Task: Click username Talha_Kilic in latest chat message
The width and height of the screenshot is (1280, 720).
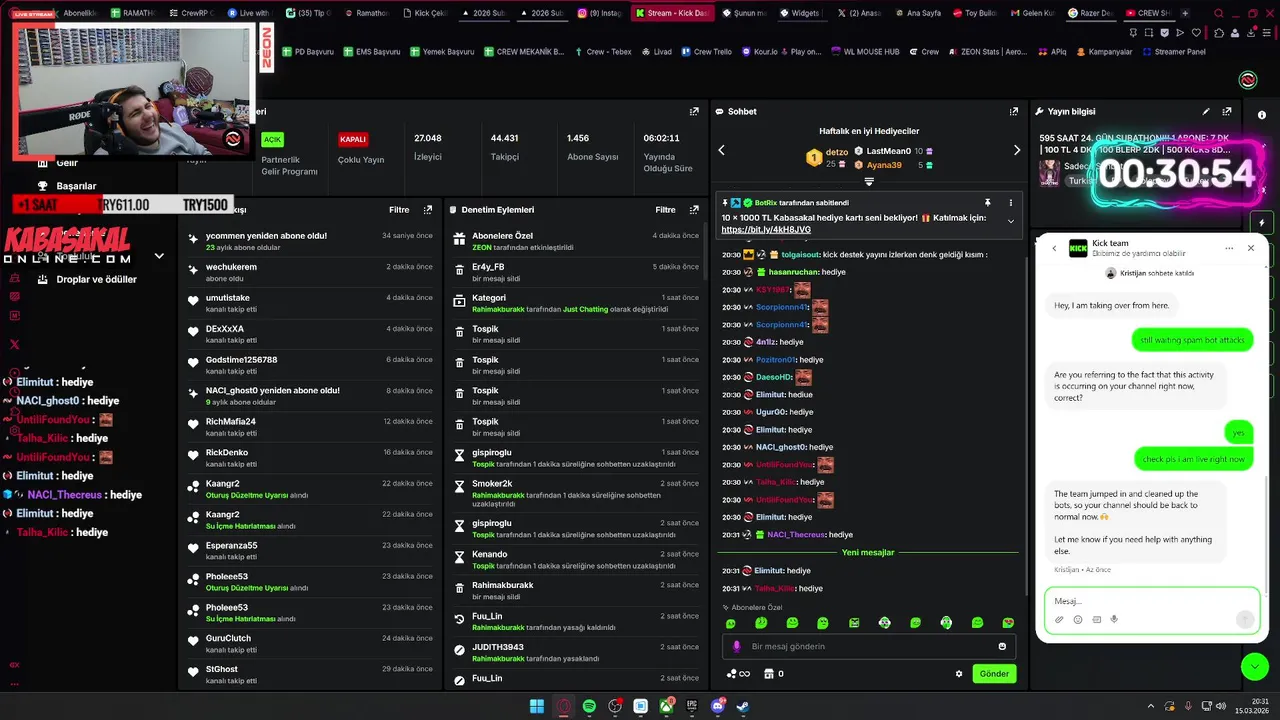Action: point(775,589)
